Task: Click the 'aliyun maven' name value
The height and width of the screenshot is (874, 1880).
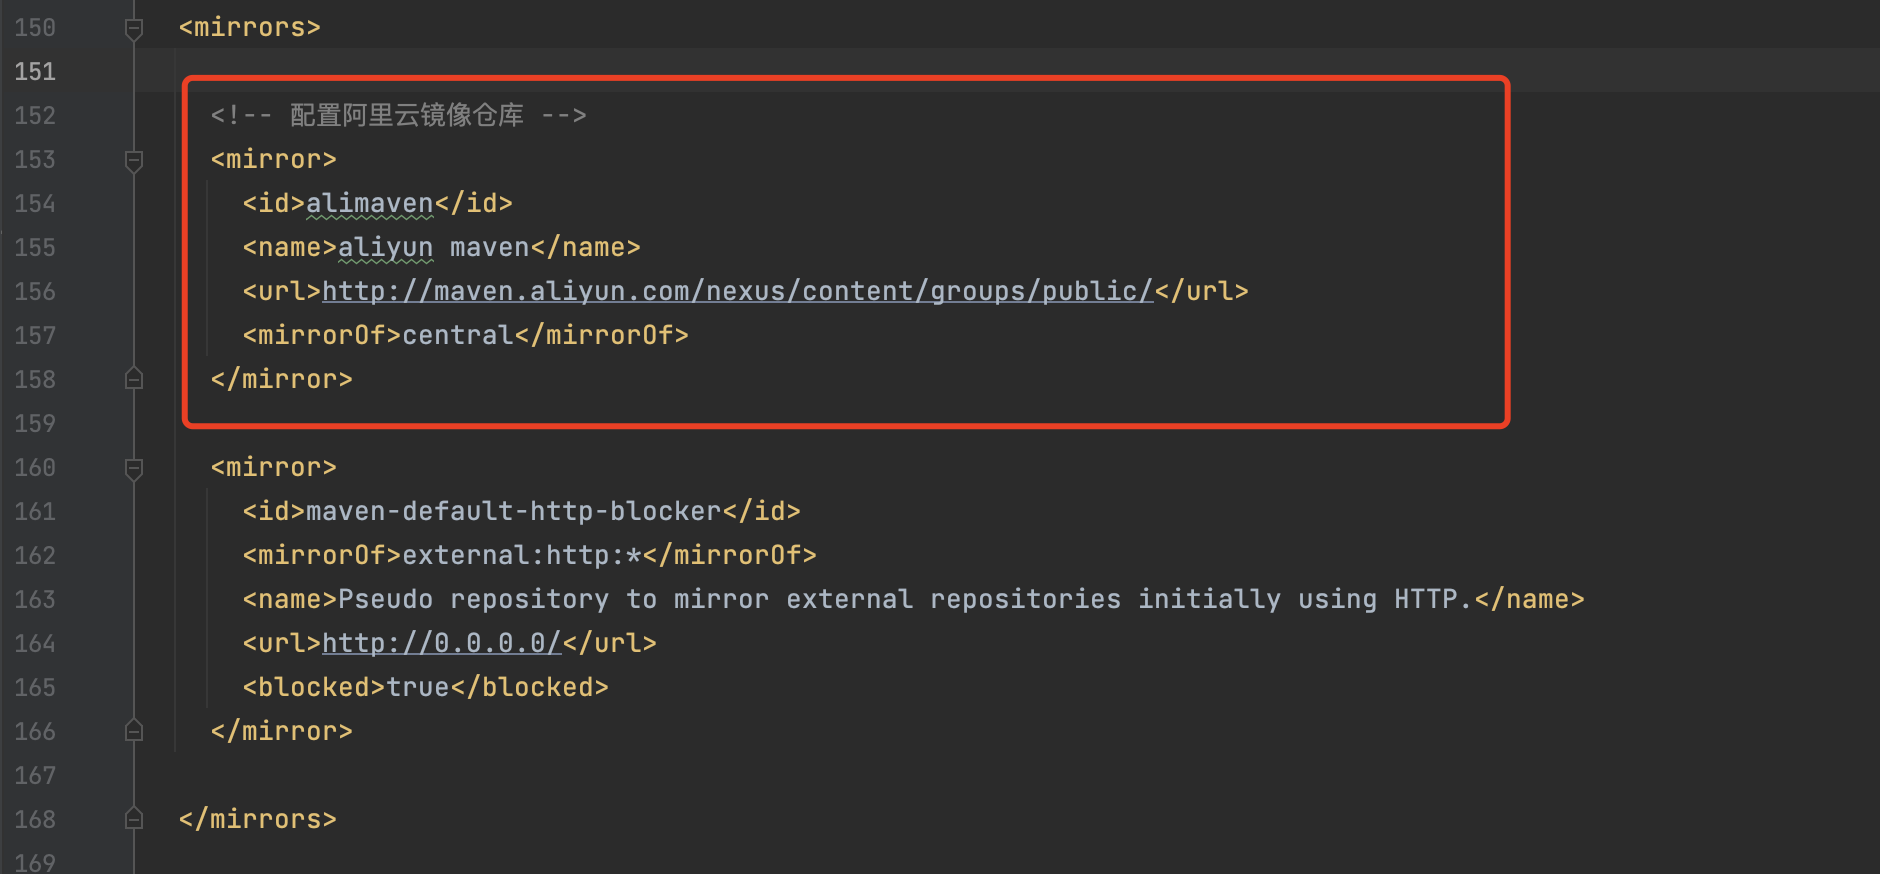Action: (x=434, y=247)
